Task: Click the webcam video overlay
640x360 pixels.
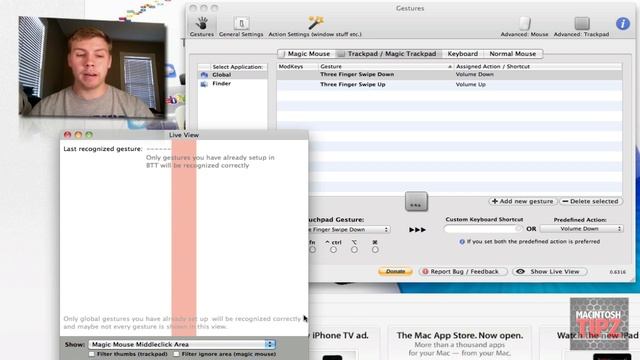Action: pos(93,67)
